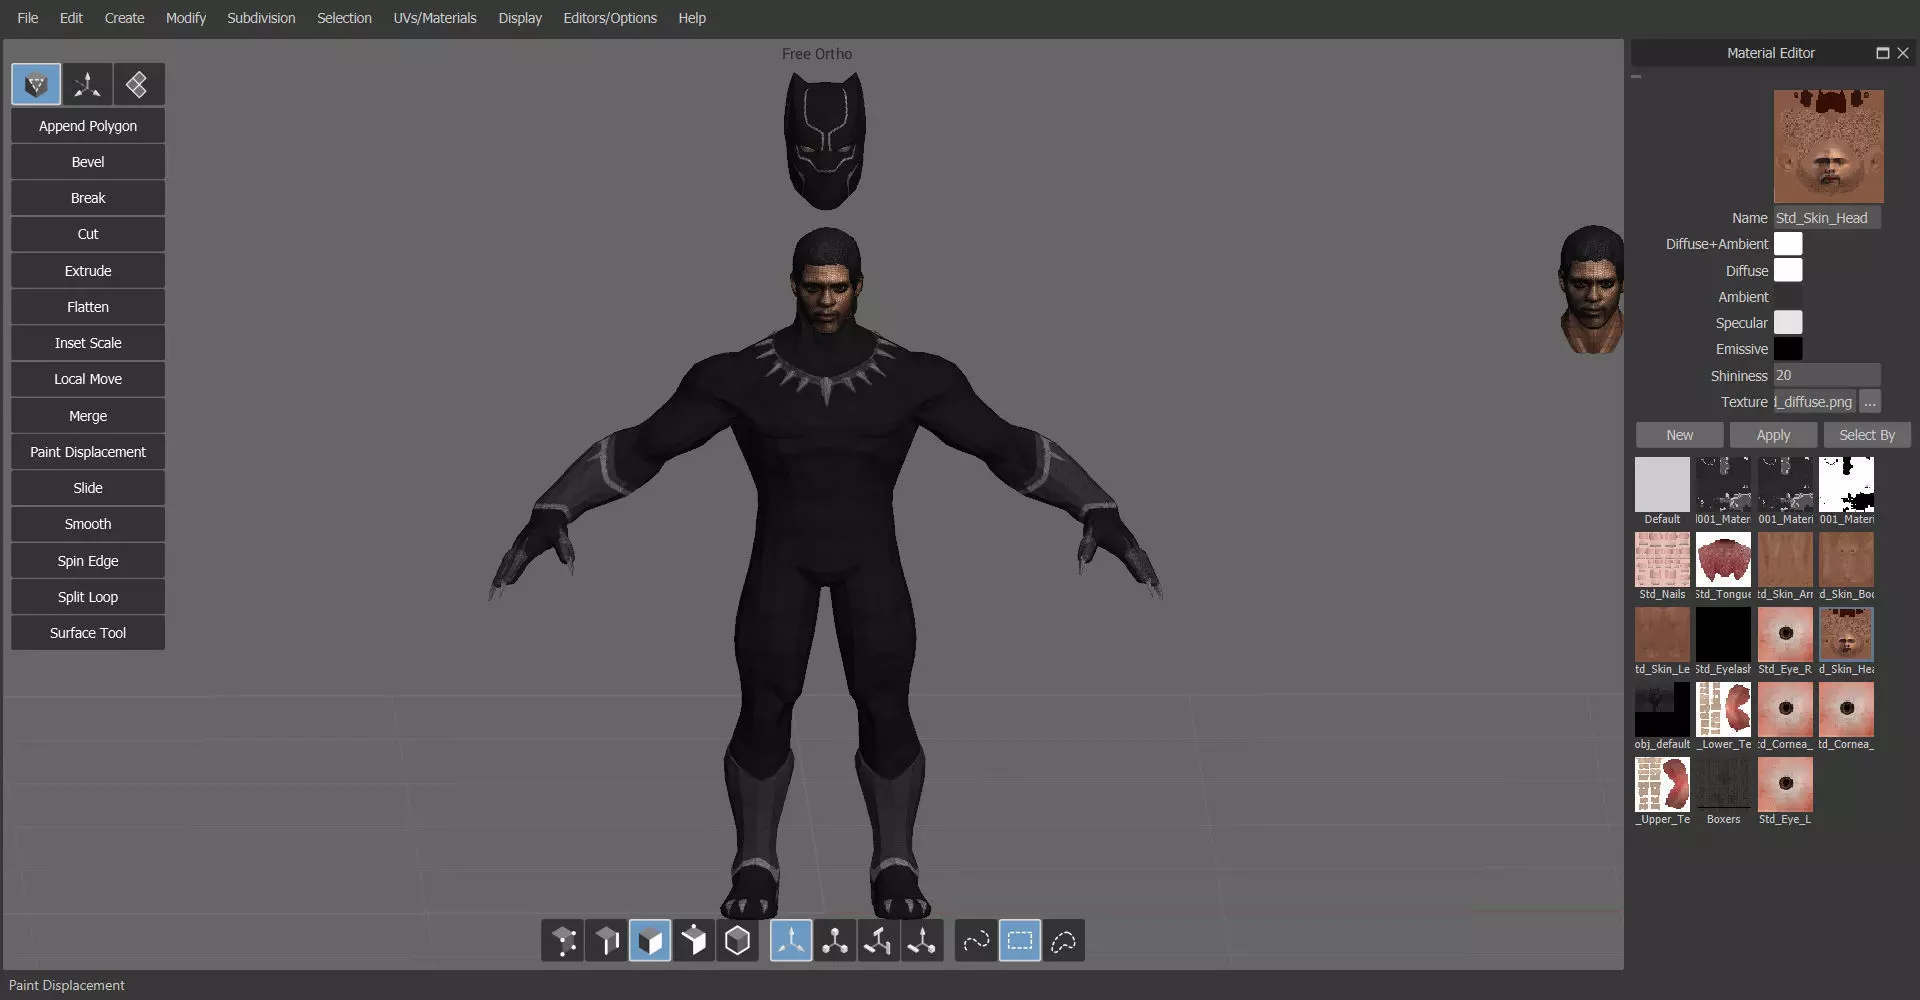Open the Editors/Options menu
The width and height of the screenshot is (1920, 1000).
[x=610, y=18]
